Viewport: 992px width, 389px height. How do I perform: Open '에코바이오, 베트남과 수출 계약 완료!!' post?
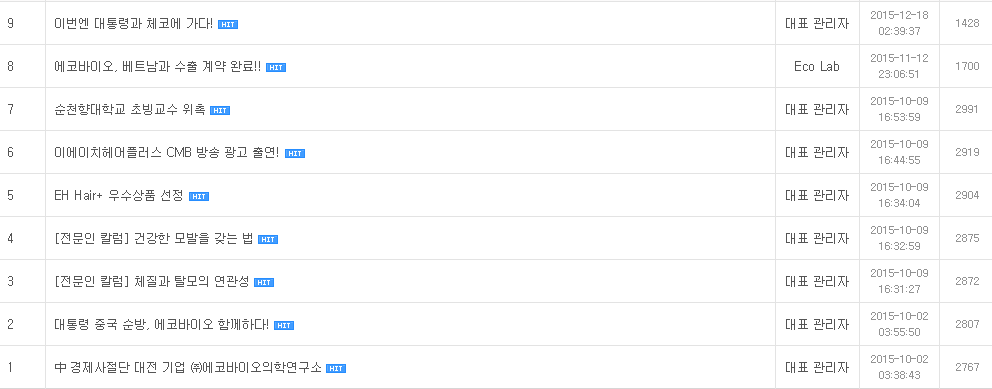click(158, 67)
